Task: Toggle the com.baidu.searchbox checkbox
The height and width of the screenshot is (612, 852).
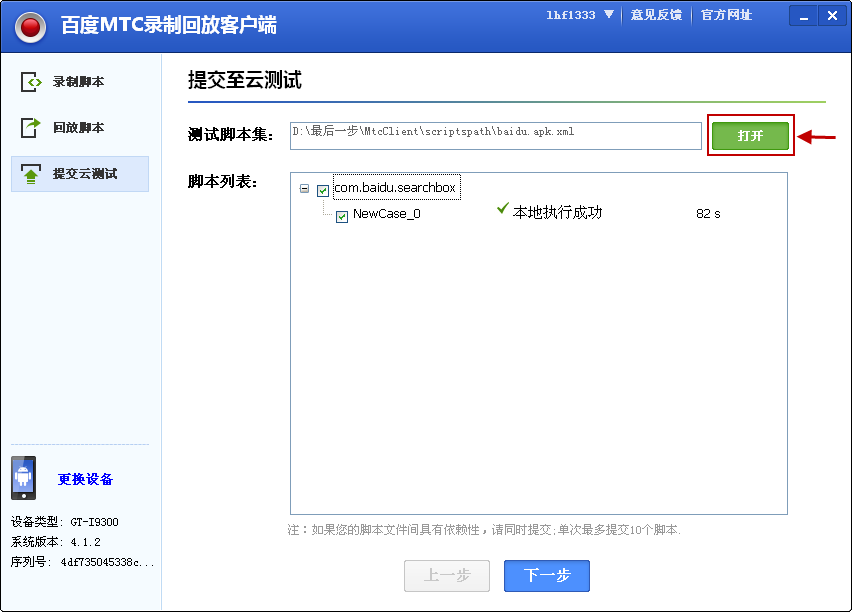Action: (x=323, y=190)
